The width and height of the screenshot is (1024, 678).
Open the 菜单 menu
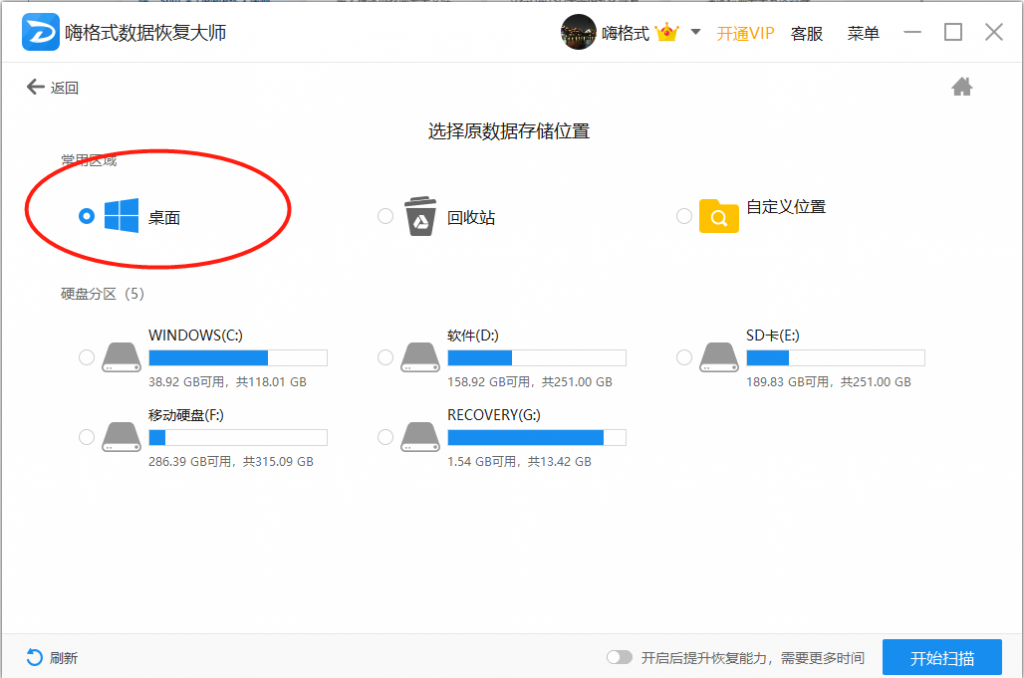(863, 33)
